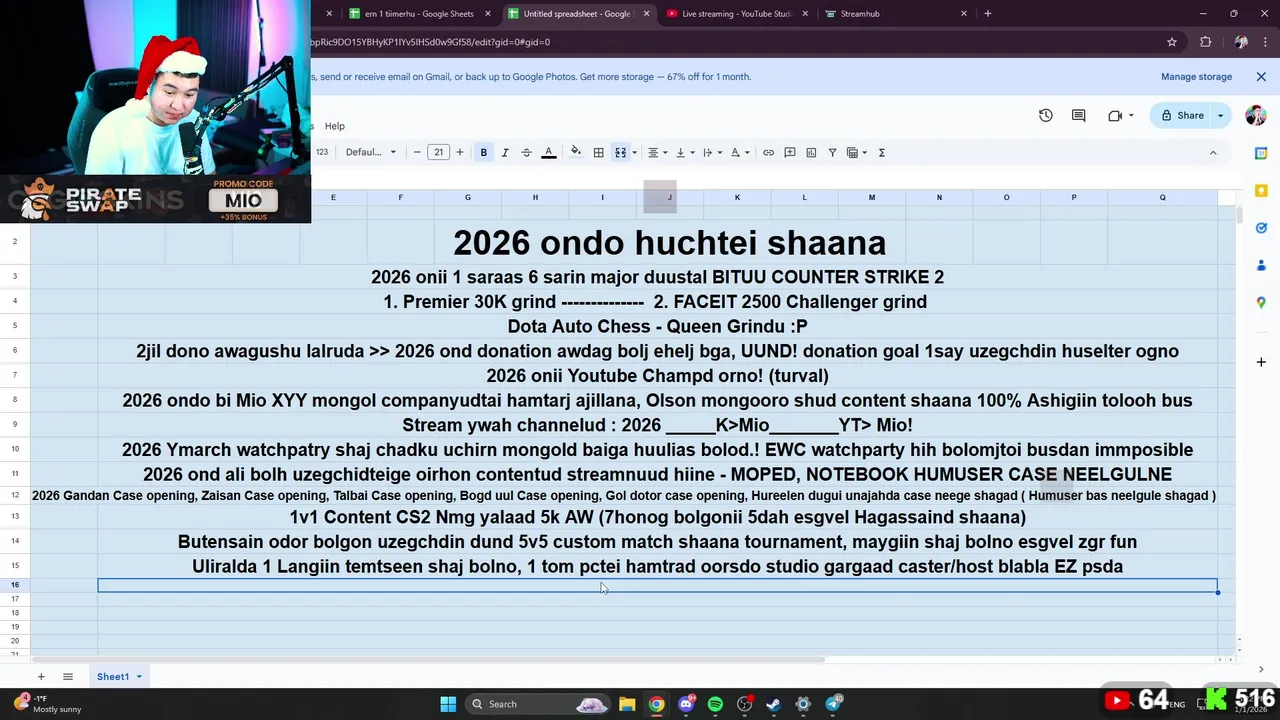The image size is (1280, 720).
Task: Open Calendar side panel icon
Action: click(x=1261, y=153)
